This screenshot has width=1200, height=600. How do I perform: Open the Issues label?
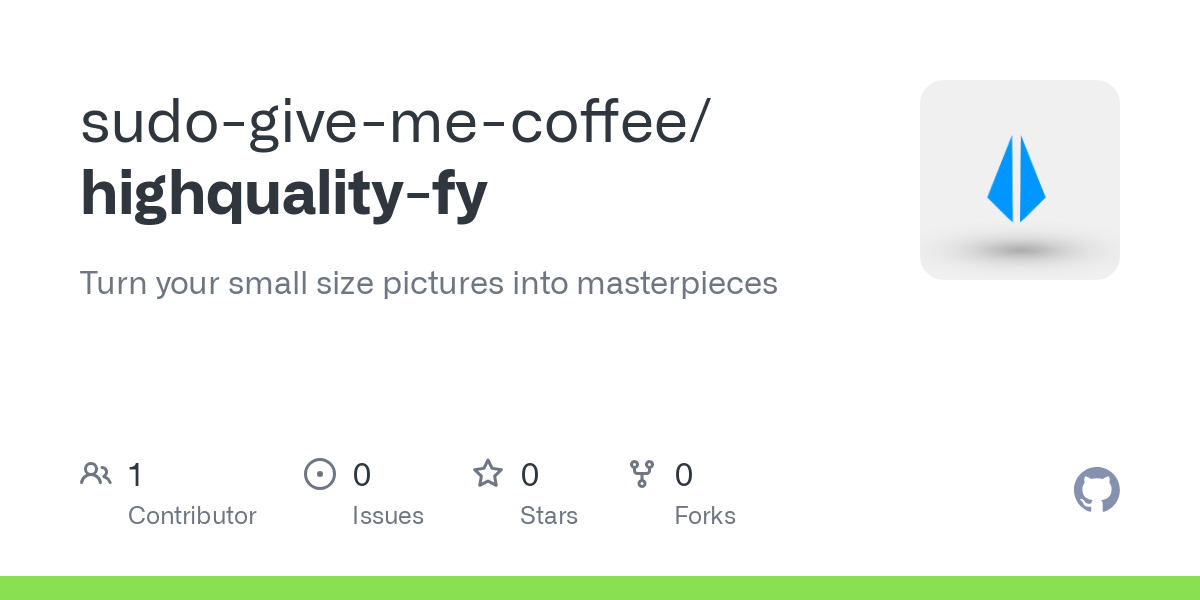388,516
